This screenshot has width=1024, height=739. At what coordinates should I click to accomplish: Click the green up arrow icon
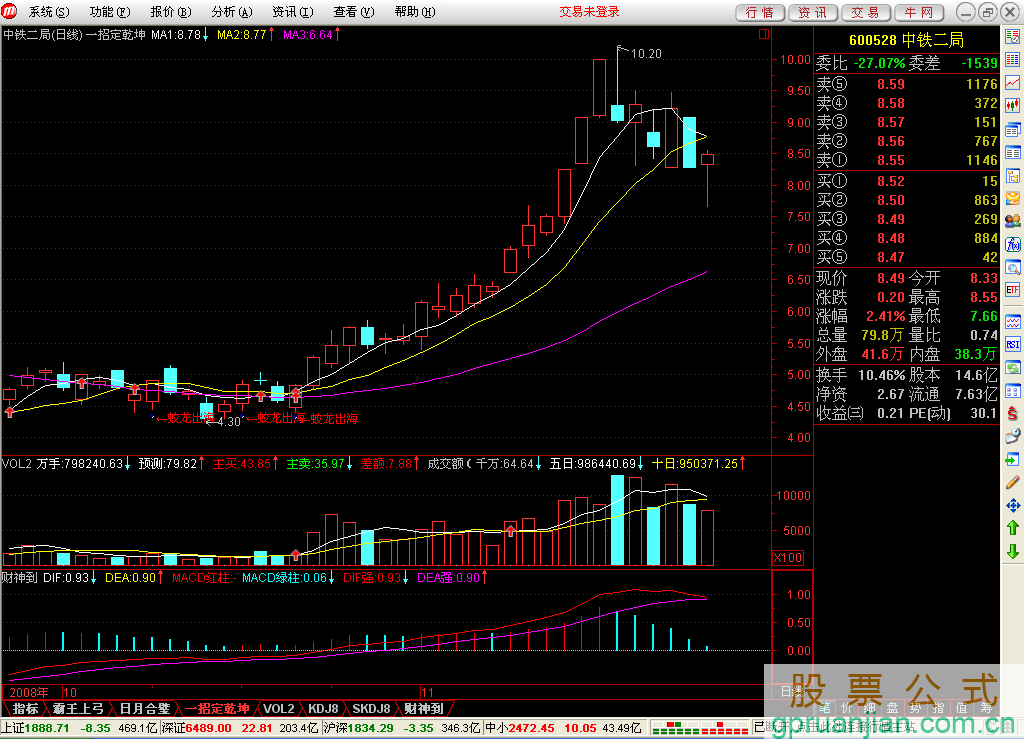pyautogui.click(x=1013, y=528)
